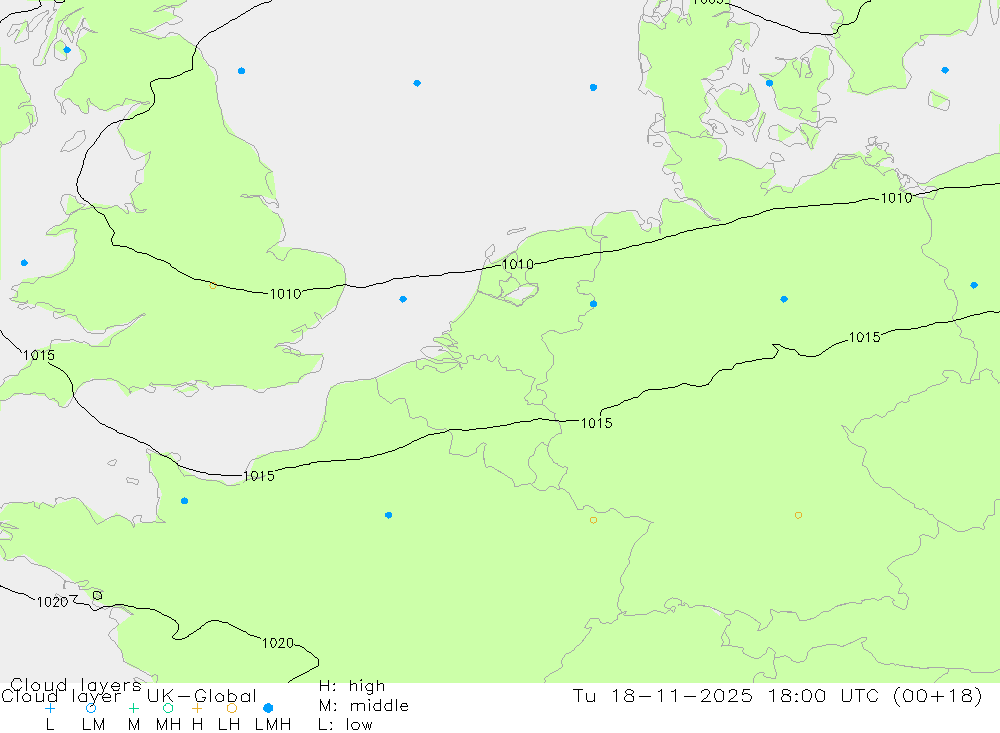Select the blue cloud marker in the Irish Sea
This screenshot has height=733, width=1000.
click(24, 263)
